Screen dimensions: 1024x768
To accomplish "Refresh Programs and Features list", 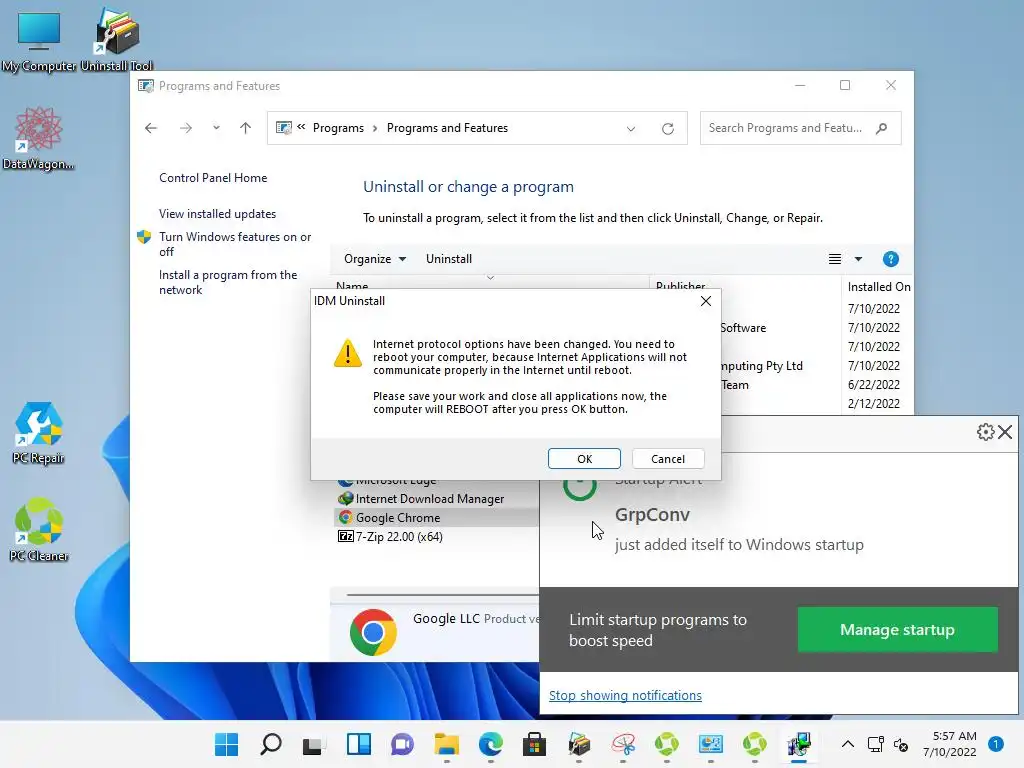I will click(667, 129).
